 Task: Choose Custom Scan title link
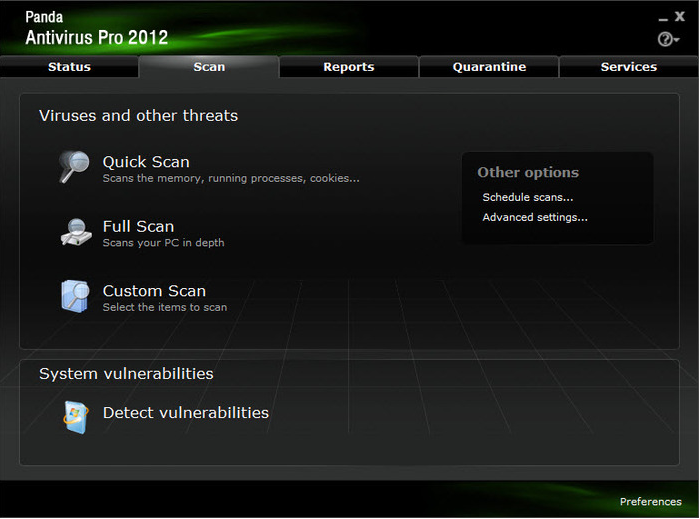[x=154, y=291]
